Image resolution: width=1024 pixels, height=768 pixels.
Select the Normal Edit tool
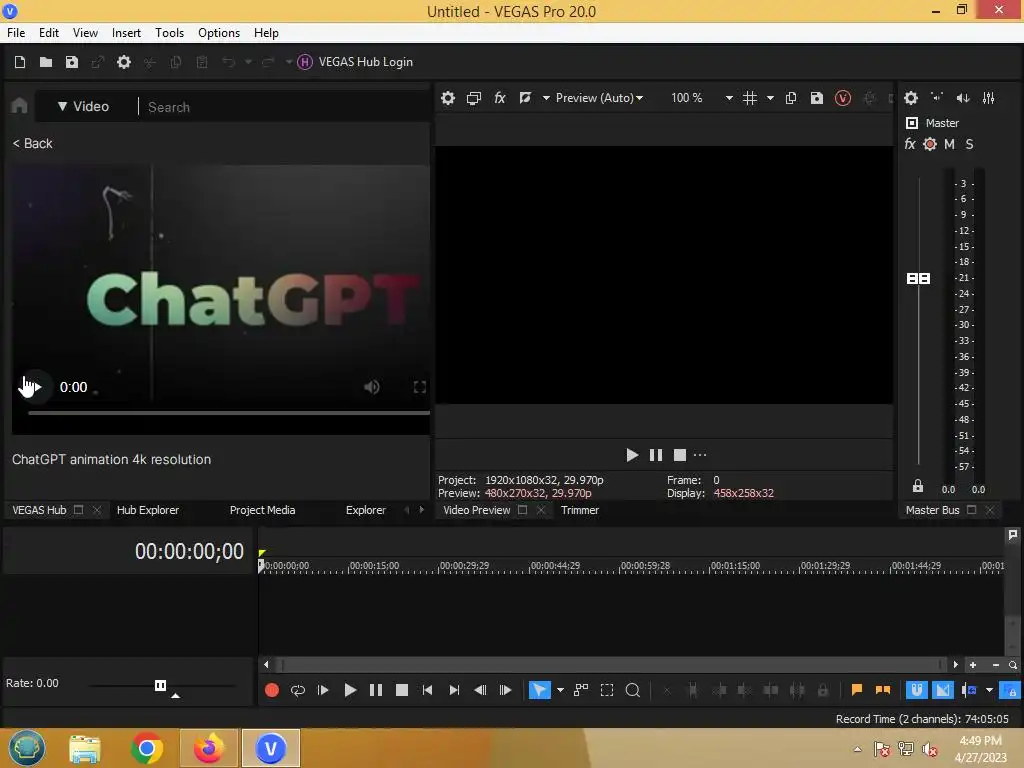pyautogui.click(x=539, y=690)
